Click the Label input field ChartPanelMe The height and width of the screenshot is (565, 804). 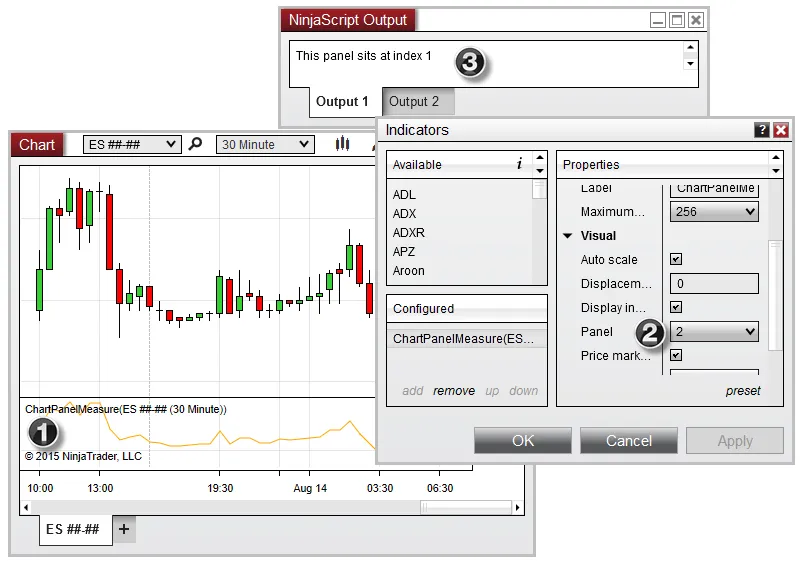click(714, 189)
